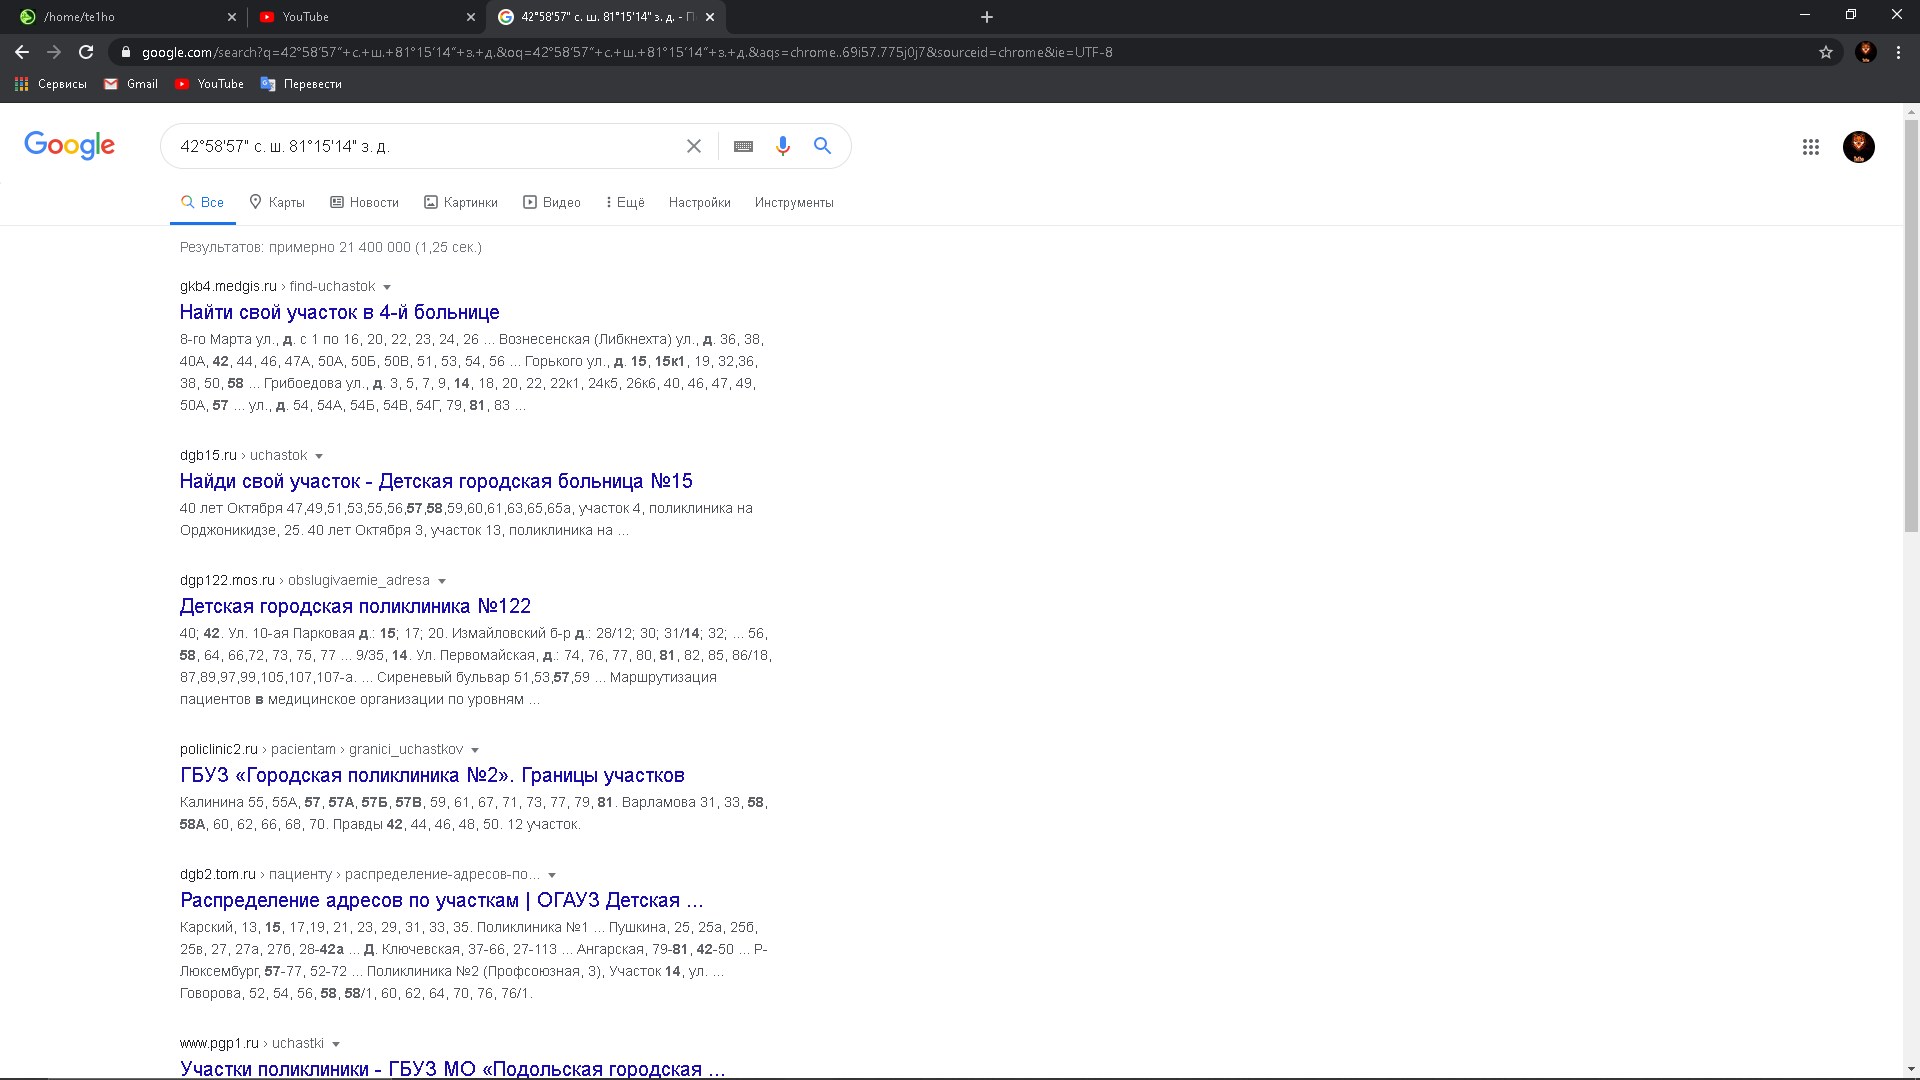1920x1080 pixels.
Task: Expand options for dgp122.mos.ru result
Action: 442,581
